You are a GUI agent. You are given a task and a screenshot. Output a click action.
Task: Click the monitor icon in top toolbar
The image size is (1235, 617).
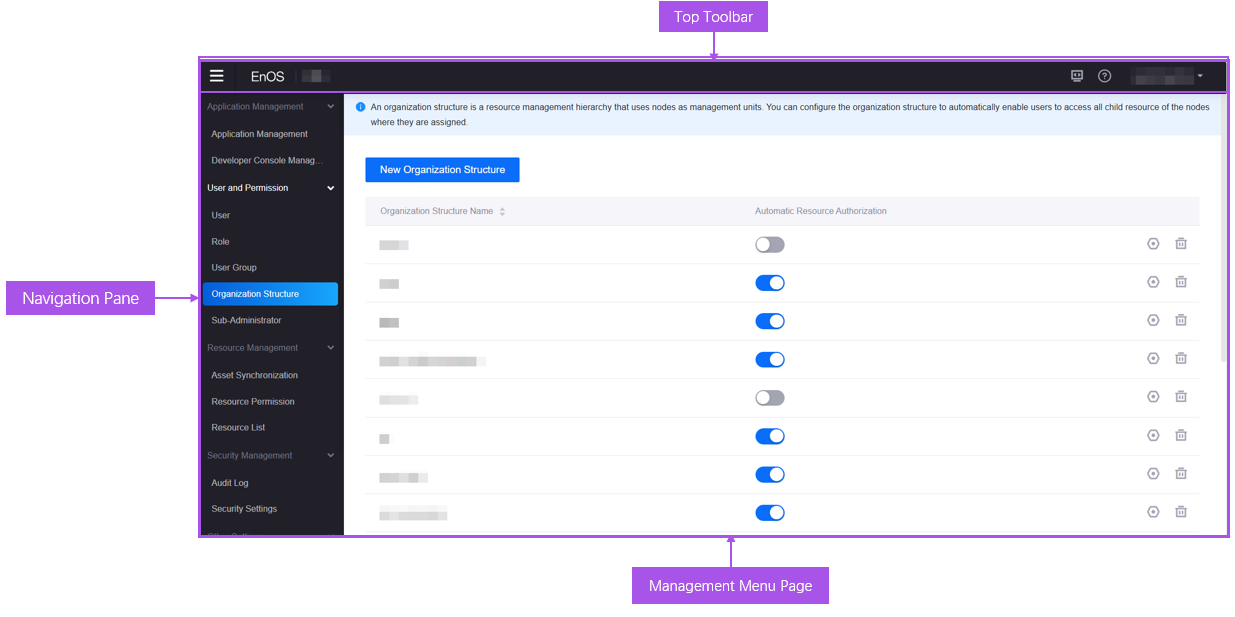pyautogui.click(x=1077, y=76)
